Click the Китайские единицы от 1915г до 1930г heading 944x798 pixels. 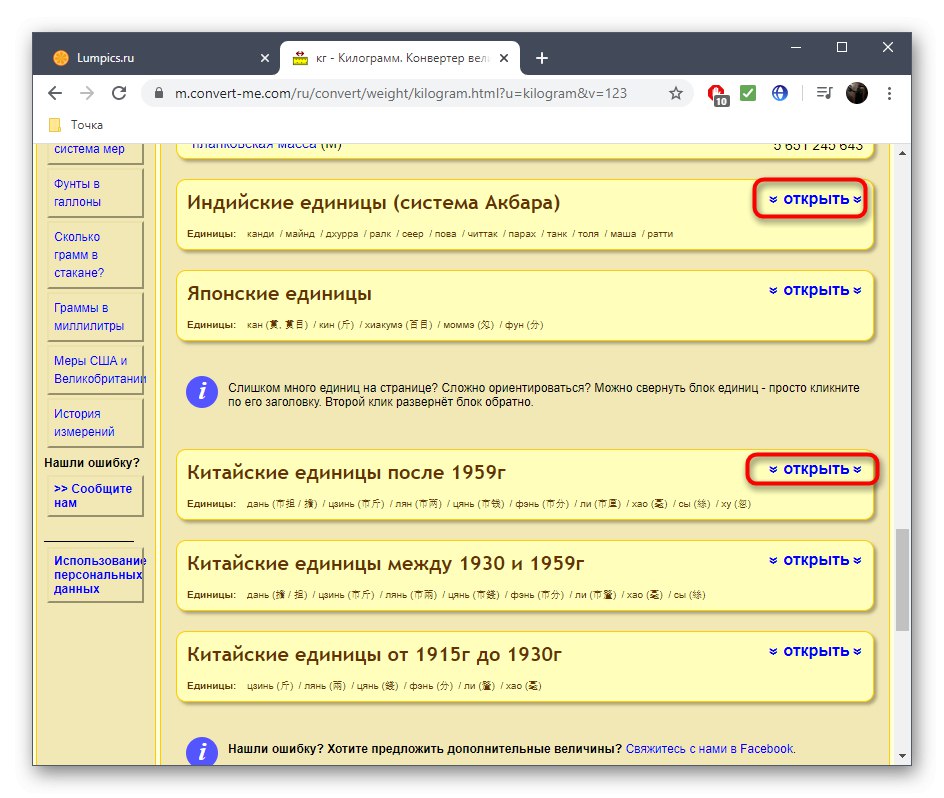click(374, 654)
